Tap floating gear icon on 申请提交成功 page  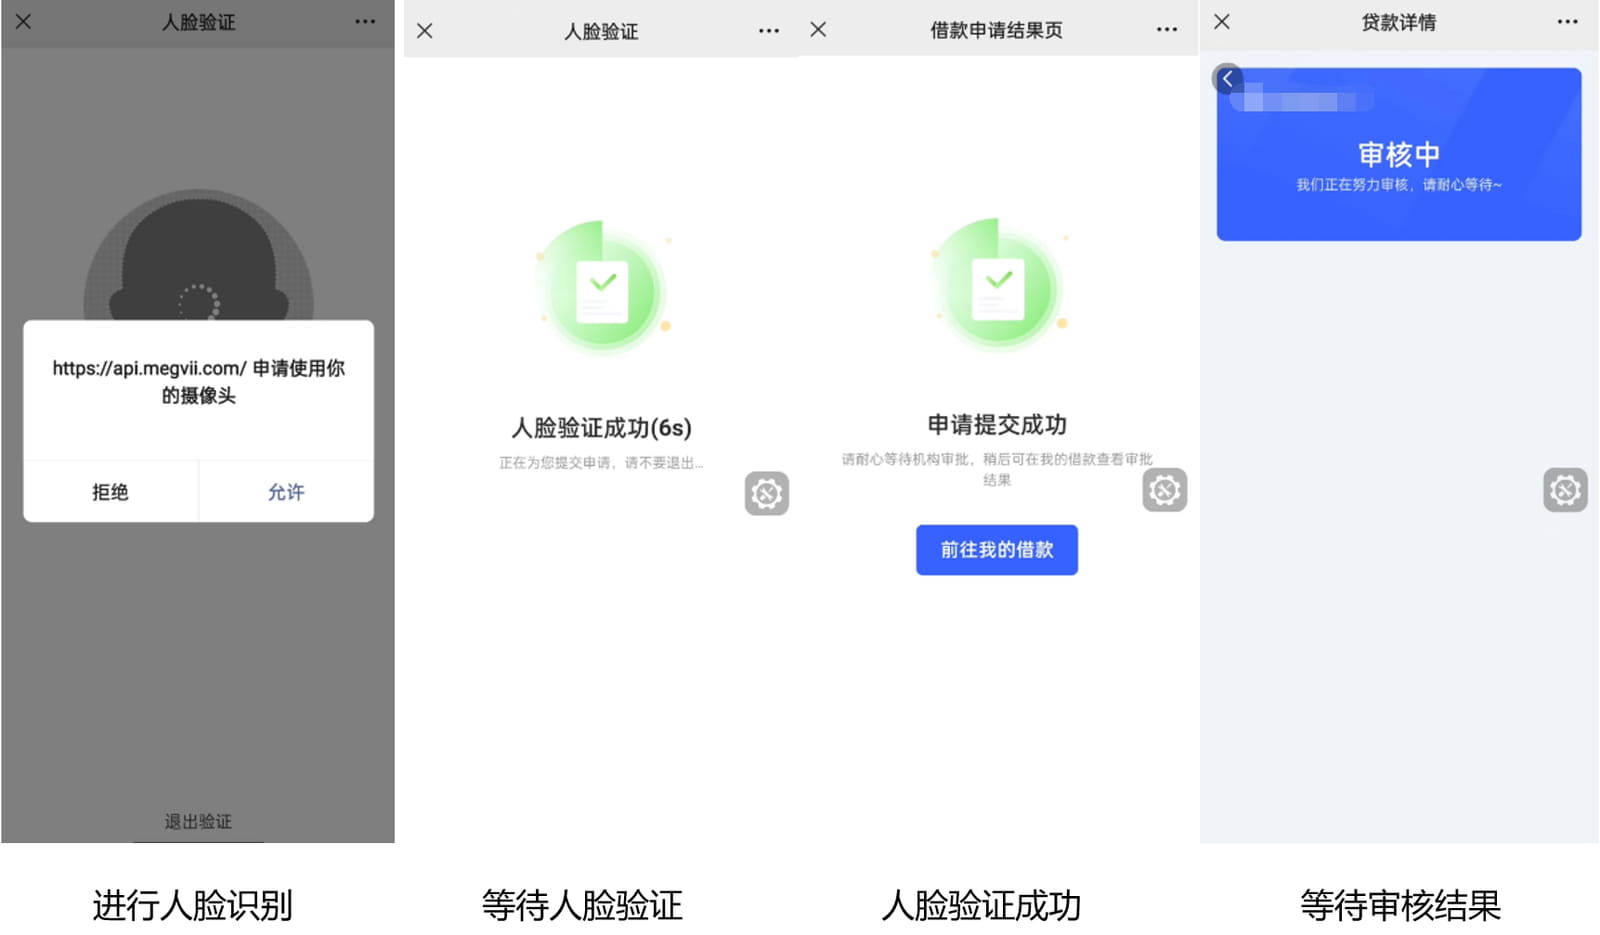point(1164,490)
